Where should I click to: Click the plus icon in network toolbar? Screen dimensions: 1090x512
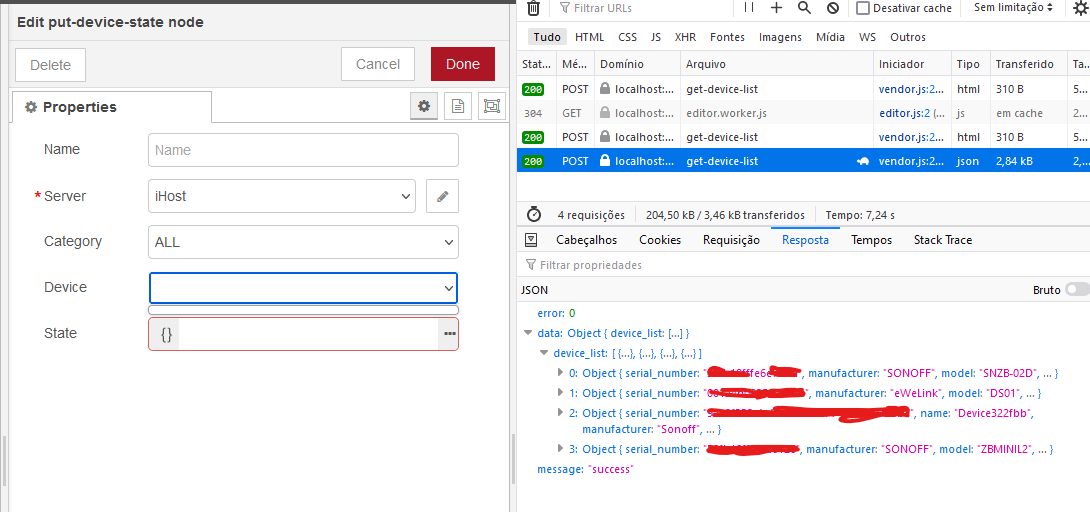click(x=776, y=8)
